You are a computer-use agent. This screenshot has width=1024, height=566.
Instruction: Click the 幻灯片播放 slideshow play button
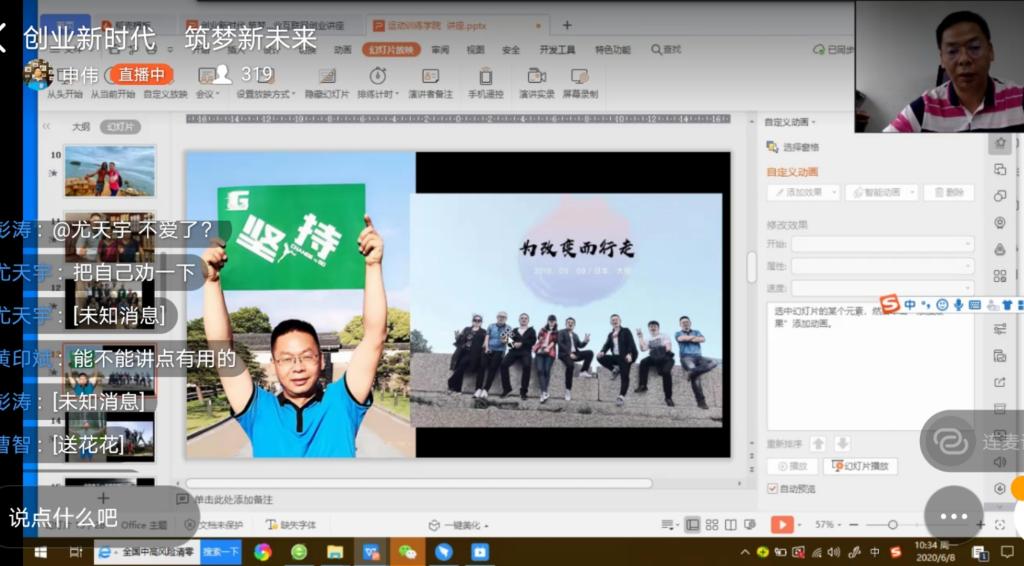click(860, 467)
